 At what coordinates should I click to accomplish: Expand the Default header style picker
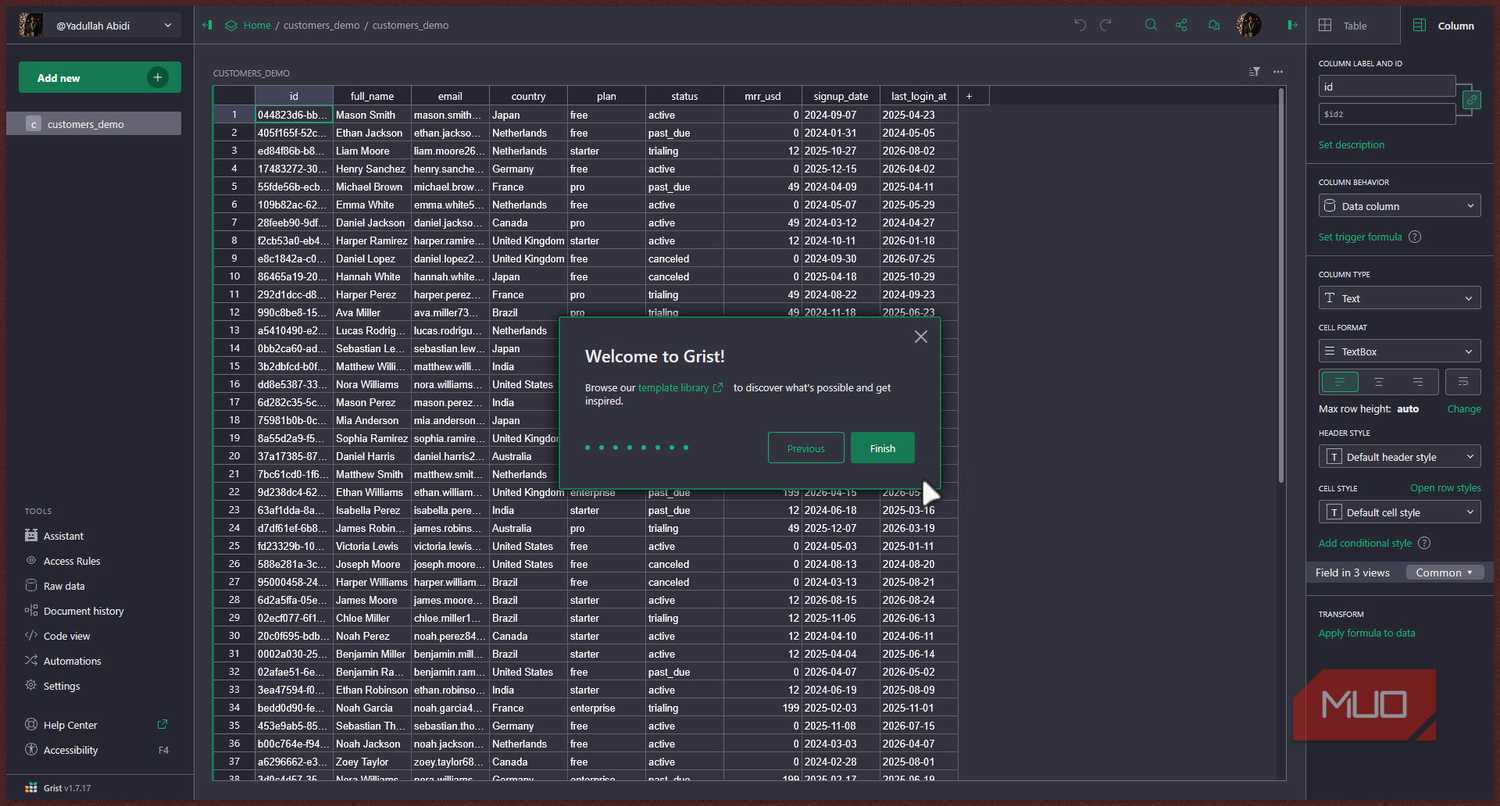(1400, 457)
